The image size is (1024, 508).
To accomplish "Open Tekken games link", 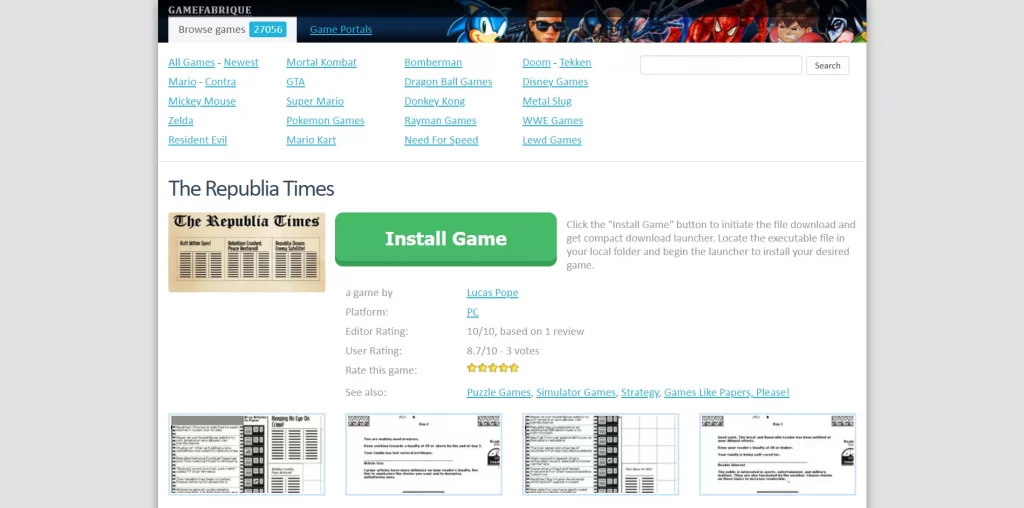I will click(x=575, y=63).
